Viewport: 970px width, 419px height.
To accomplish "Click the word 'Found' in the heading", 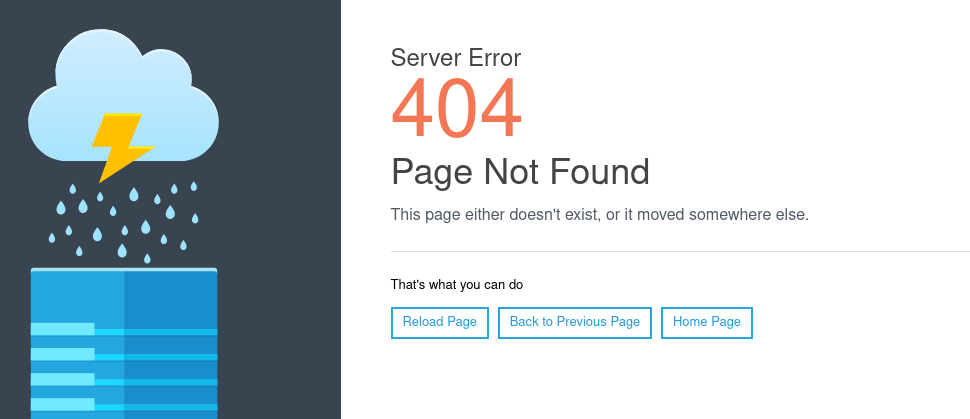I will 599,171.
